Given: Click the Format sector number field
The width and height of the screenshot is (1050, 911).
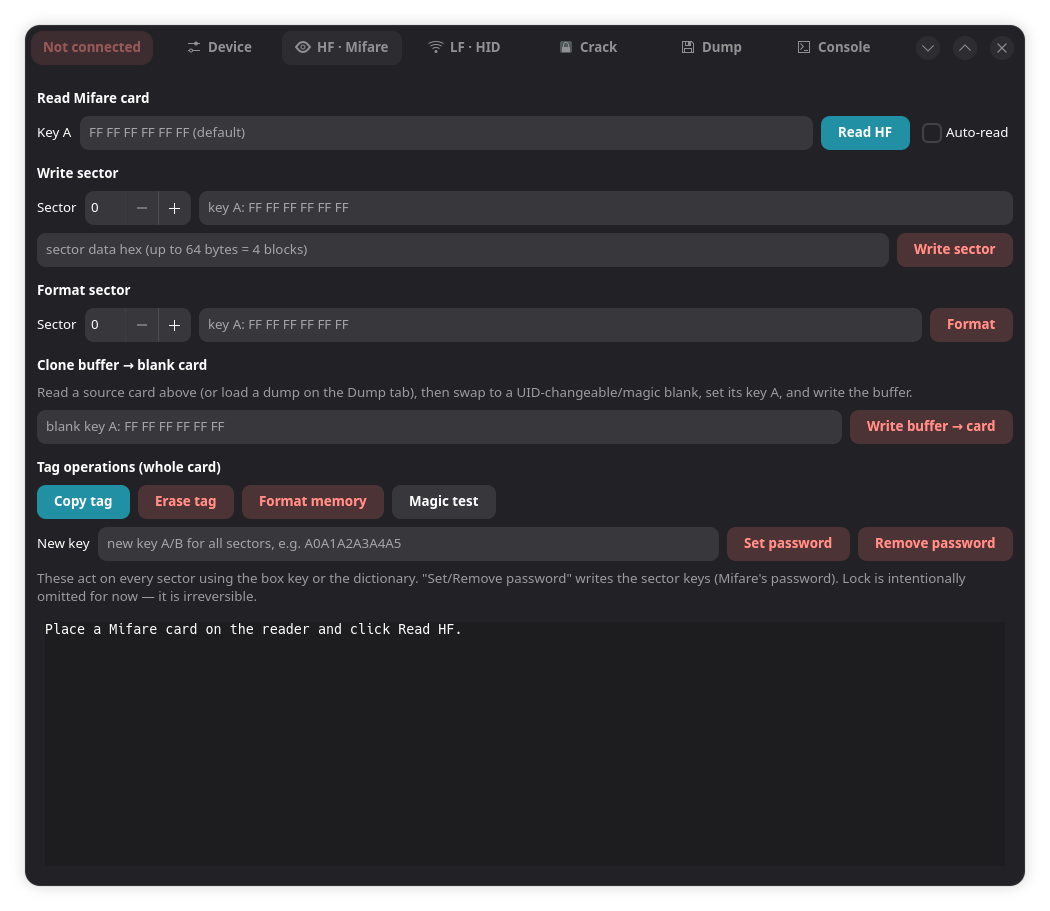Looking at the screenshot, I should click(105, 325).
